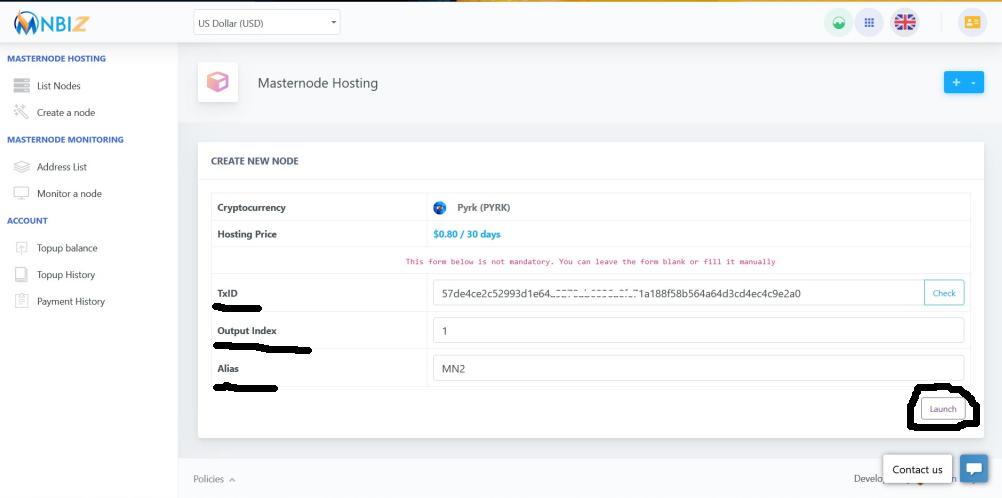Click the Output Index input field
The image size is (1002, 498).
(x=698, y=331)
